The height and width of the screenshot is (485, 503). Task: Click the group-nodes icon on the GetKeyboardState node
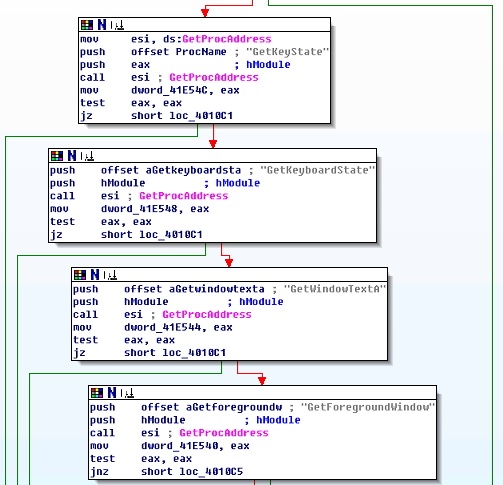point(87,156)
